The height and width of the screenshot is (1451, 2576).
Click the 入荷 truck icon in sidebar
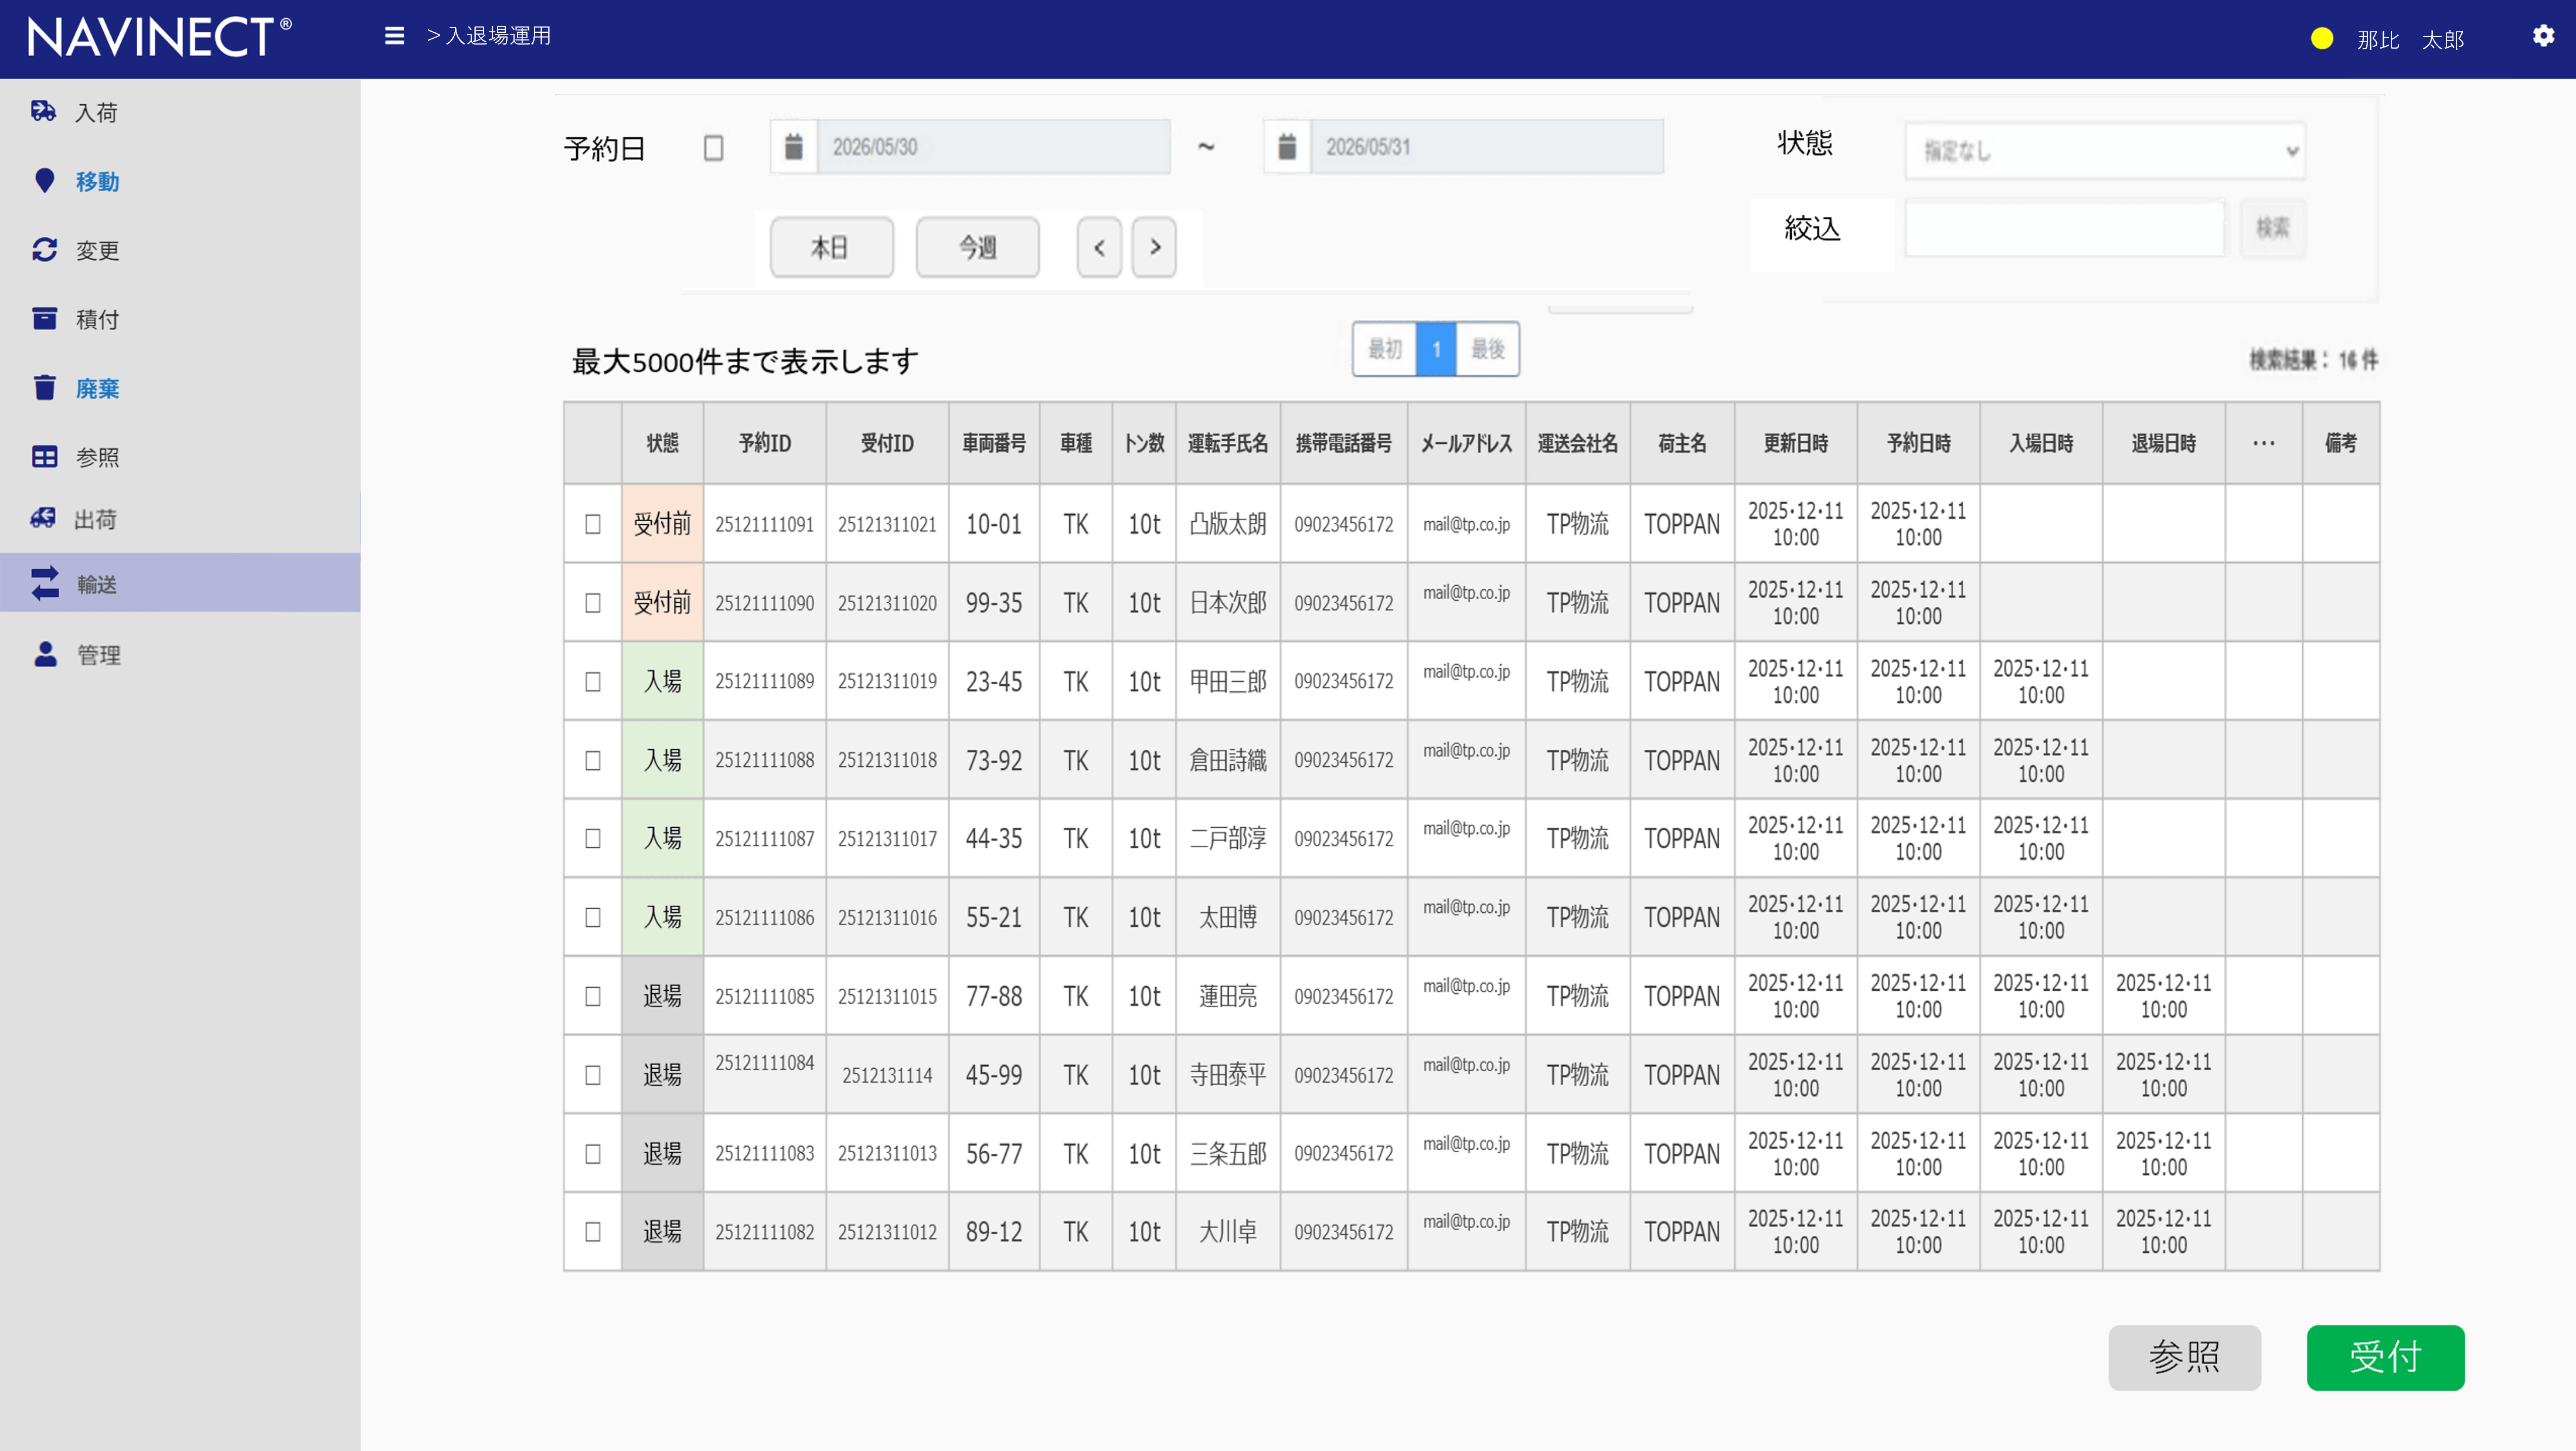[43, 111]
